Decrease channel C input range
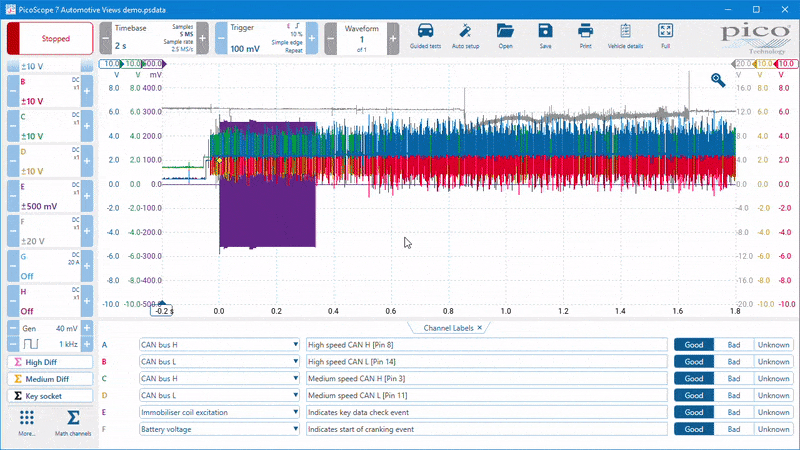 point(13,126)
